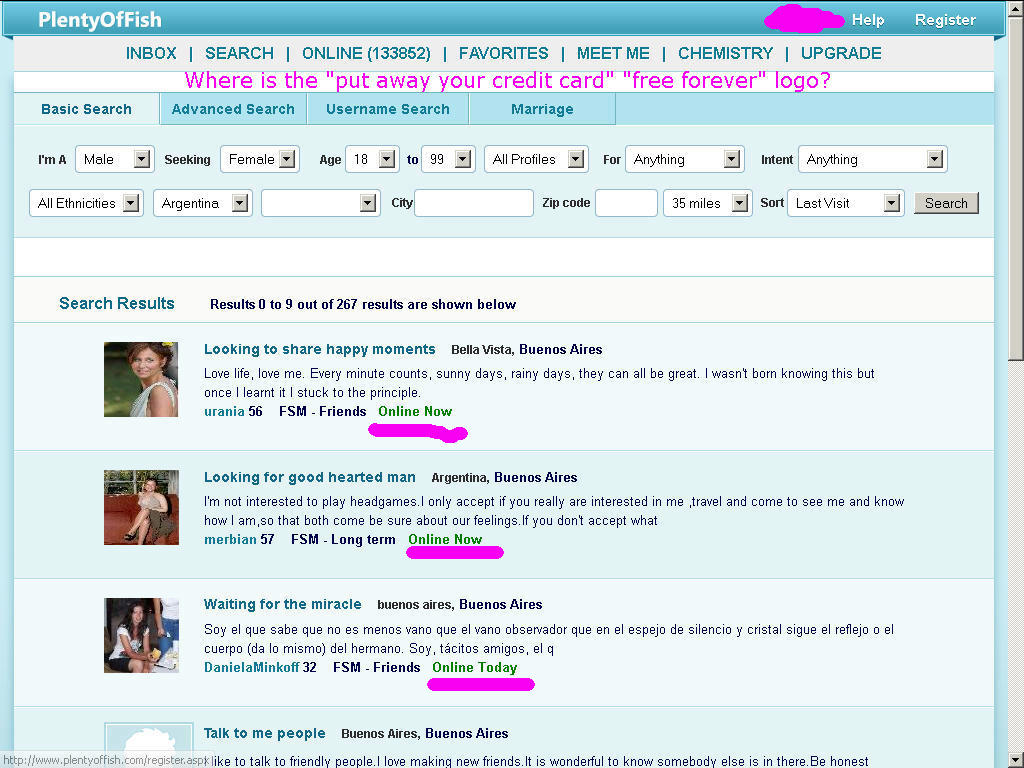Screen dimensions: 1024x768
Task: Click the City input field
Action: point(473,203)
